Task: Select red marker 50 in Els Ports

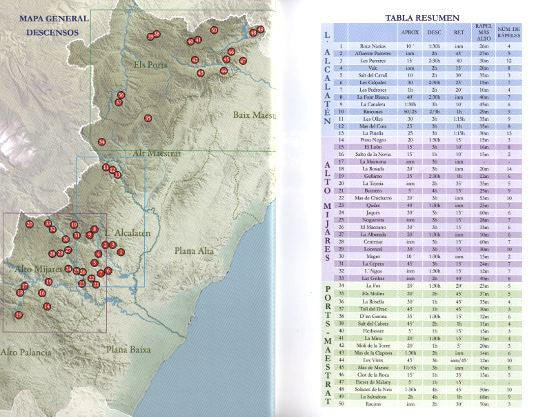Action: [x=214, y=30]
